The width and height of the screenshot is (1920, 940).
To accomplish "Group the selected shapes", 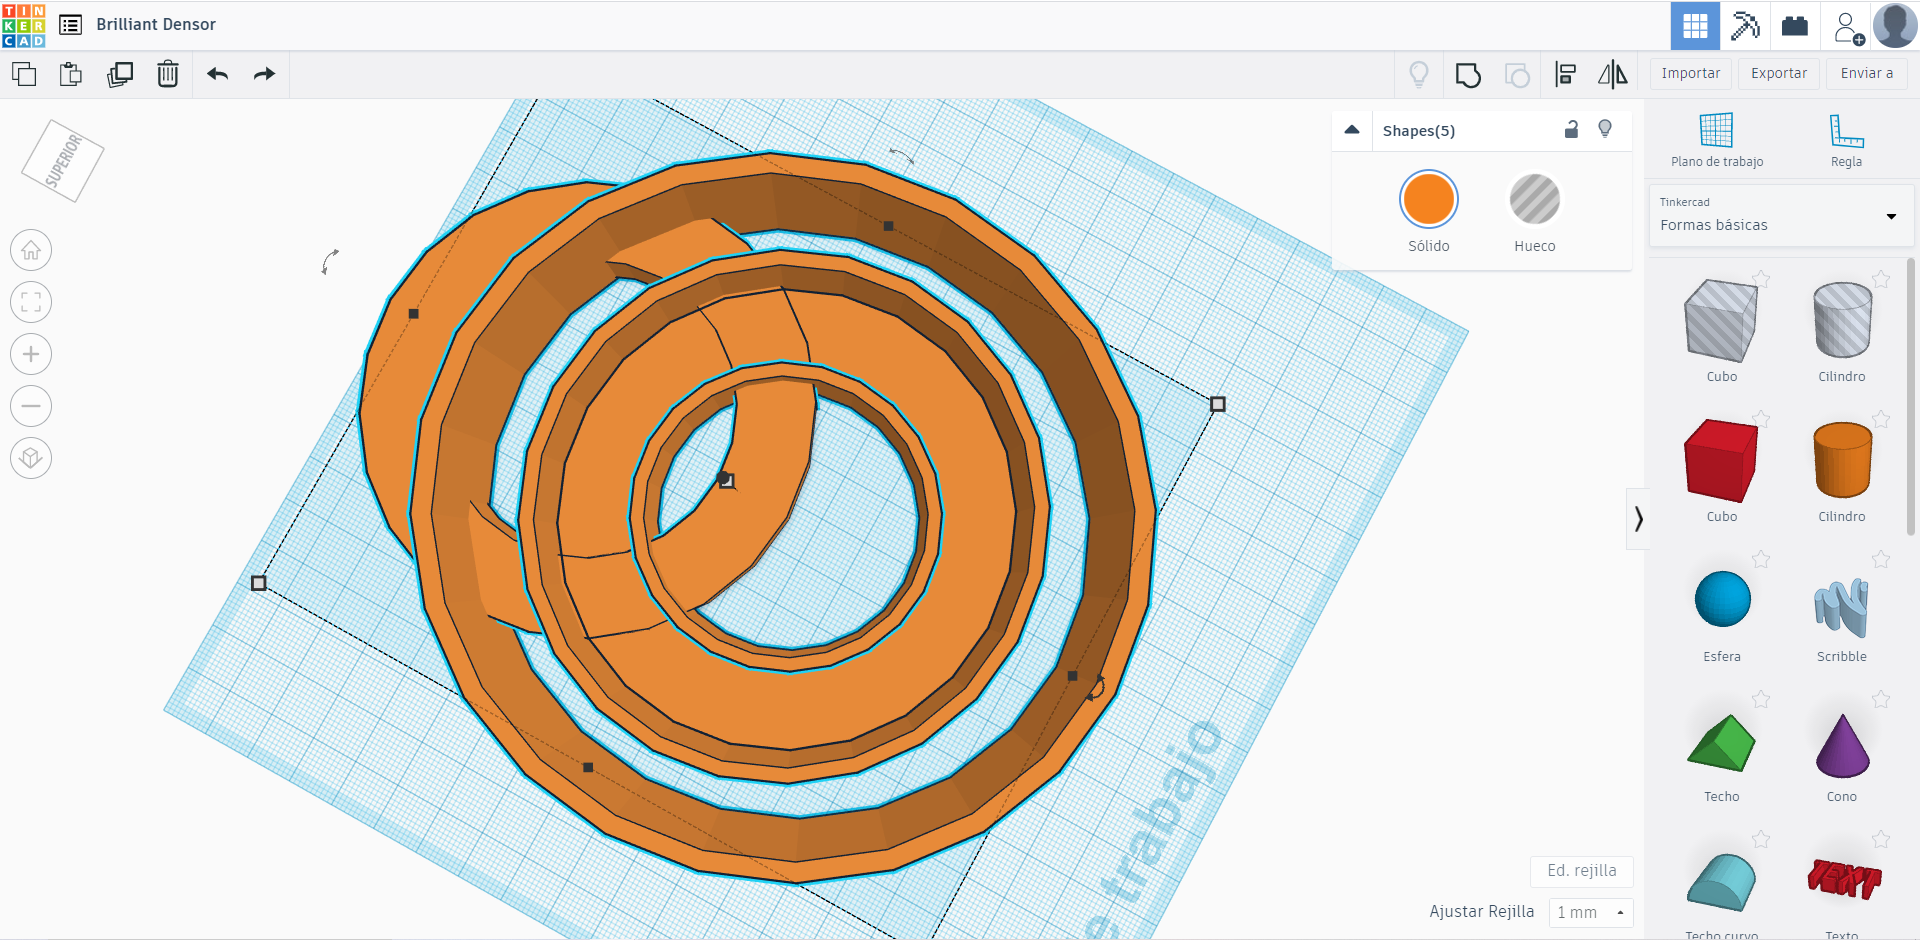I will coord(1468,75).
